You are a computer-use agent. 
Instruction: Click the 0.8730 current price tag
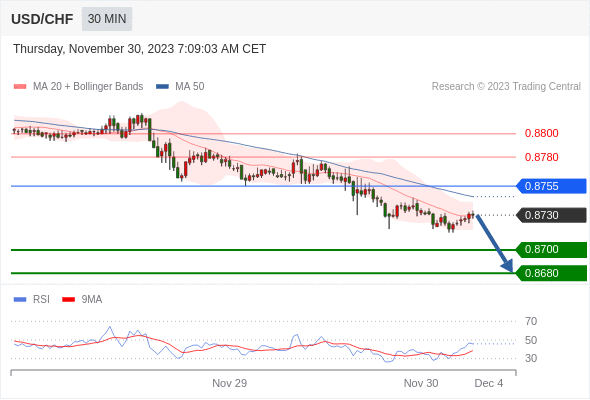click(551, 215)
